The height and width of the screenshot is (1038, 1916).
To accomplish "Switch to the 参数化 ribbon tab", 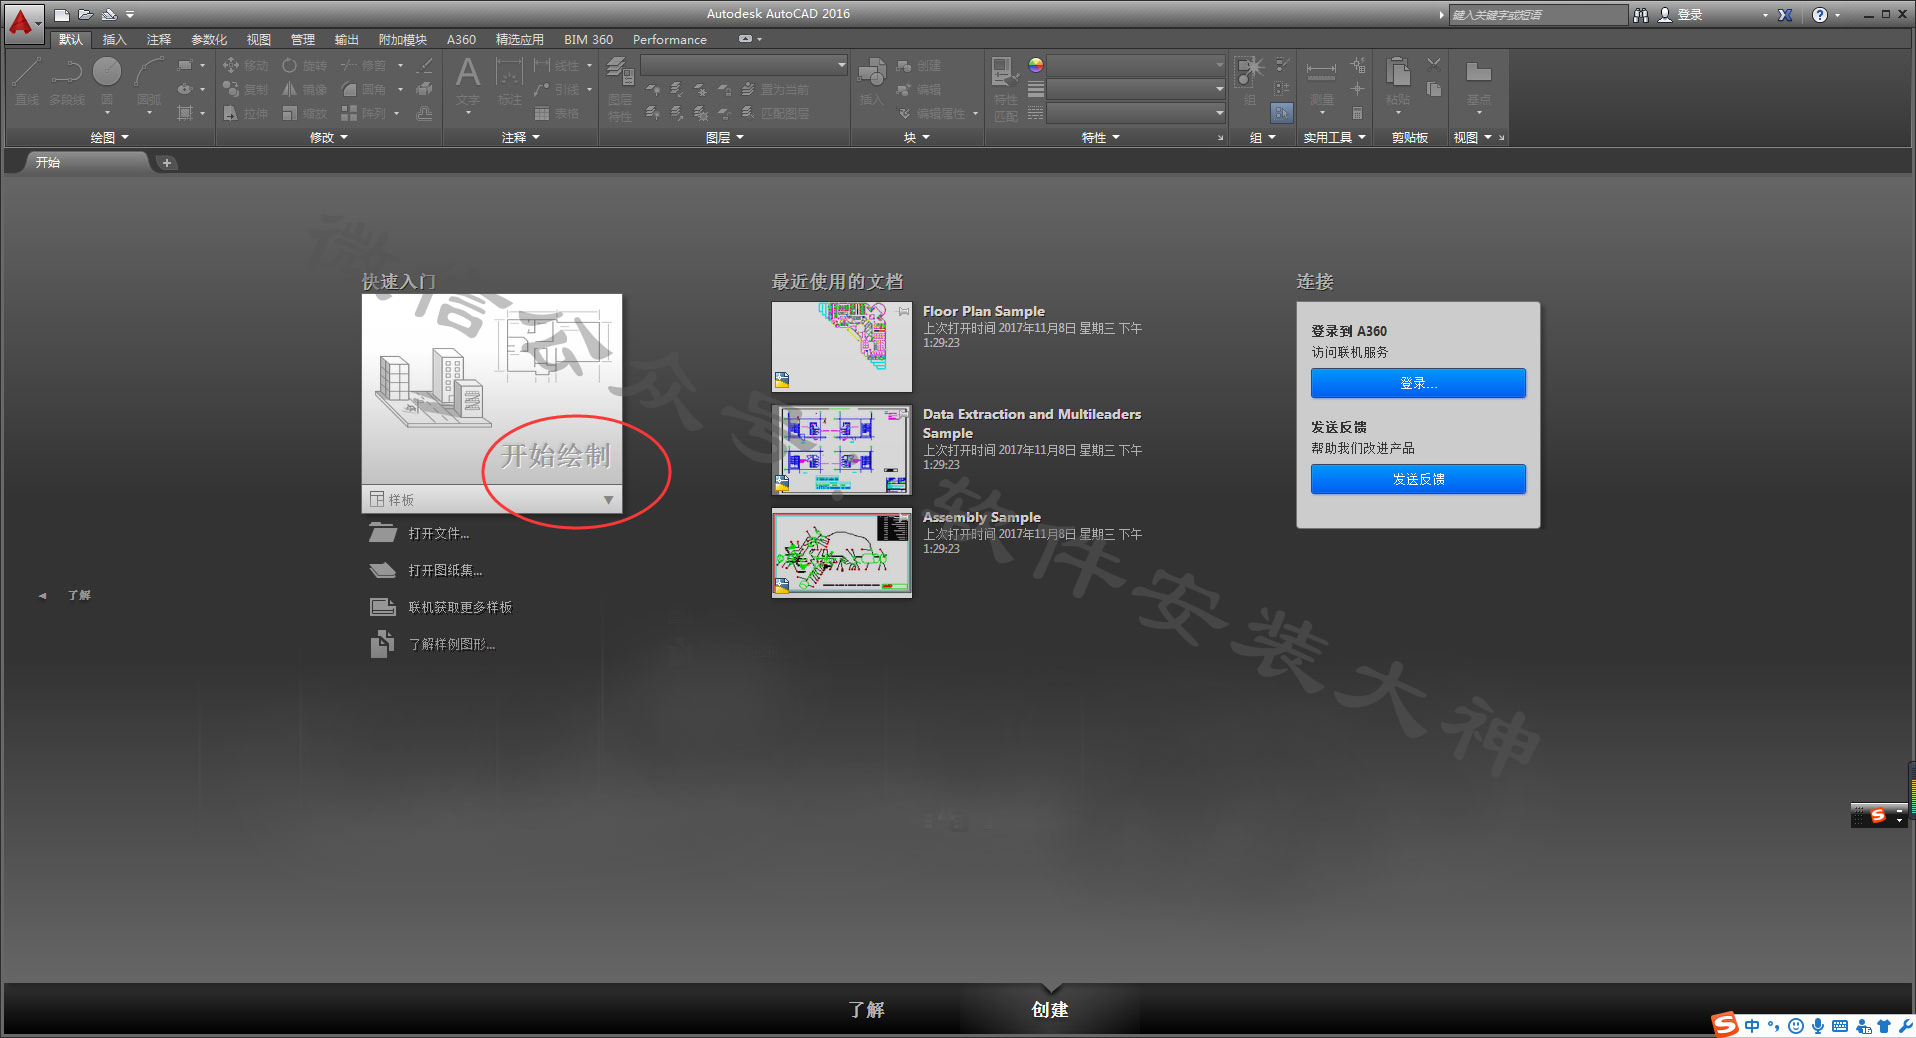I will click(209, 40).
